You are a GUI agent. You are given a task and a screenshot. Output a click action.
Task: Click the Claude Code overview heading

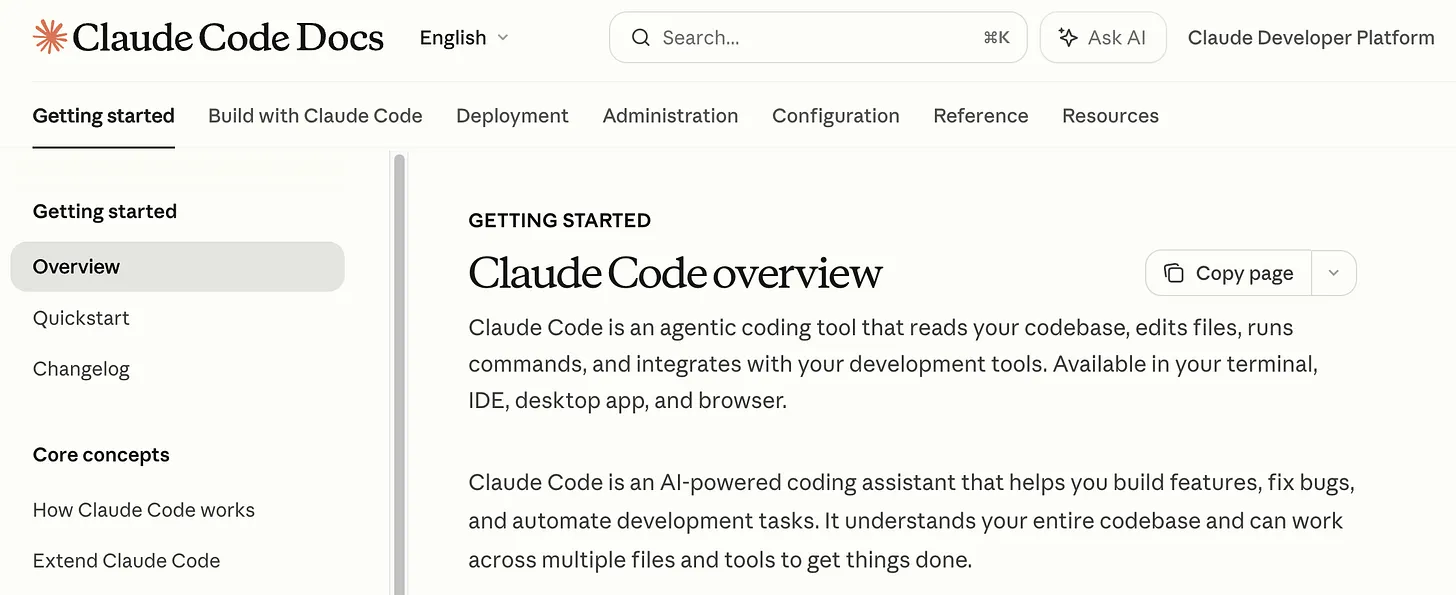[675, 273]
